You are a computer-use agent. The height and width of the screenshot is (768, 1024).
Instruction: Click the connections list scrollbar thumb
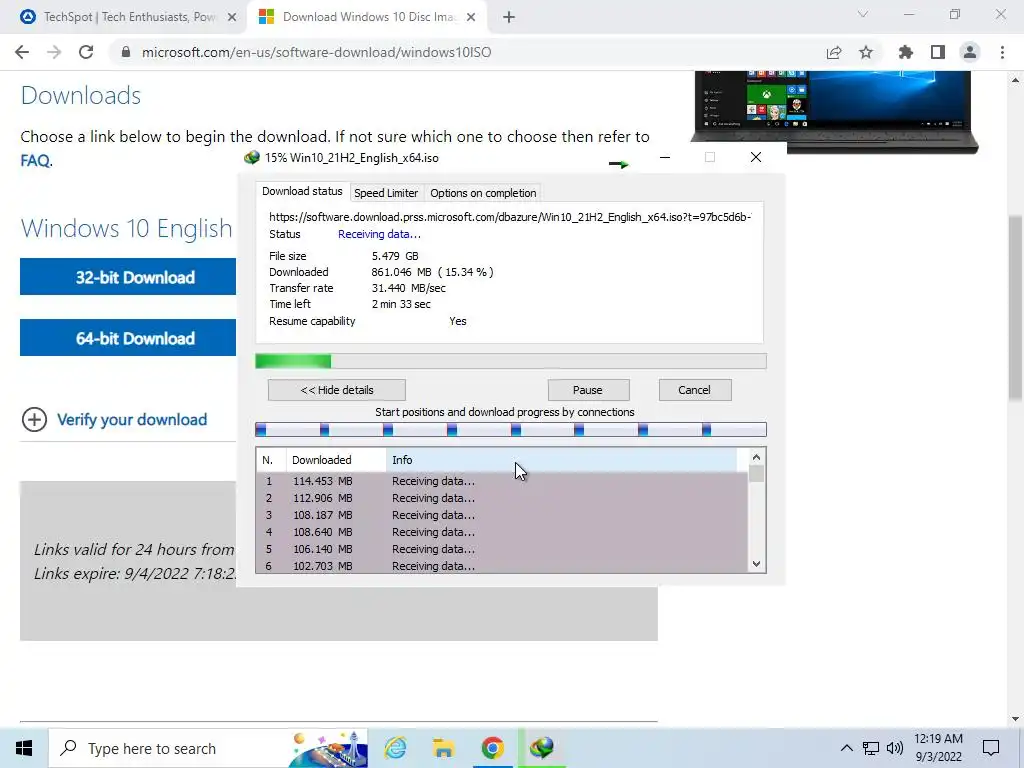click(756, 473)
